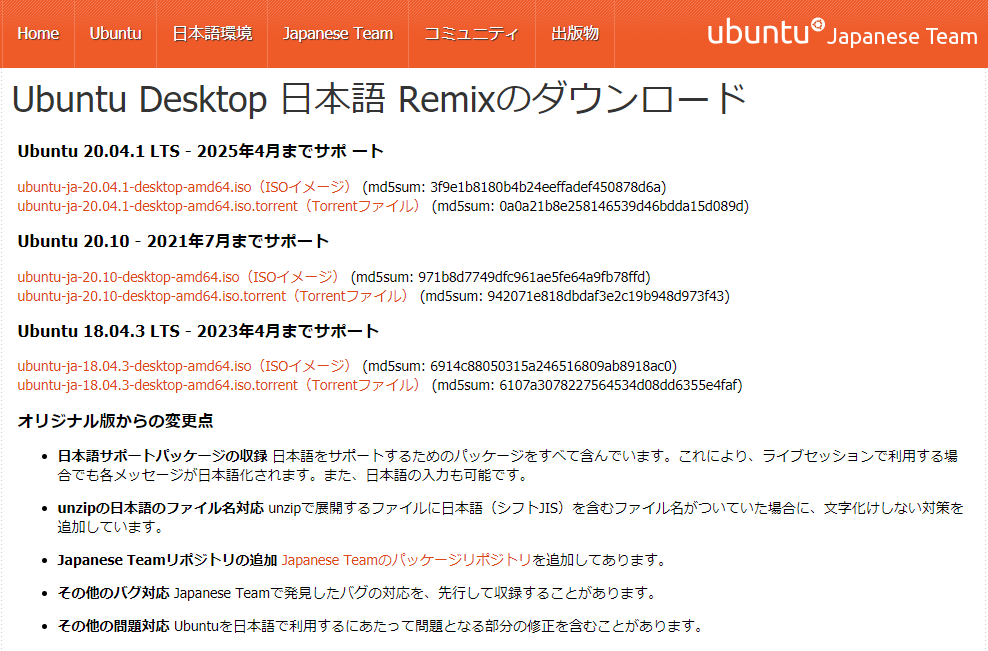Download the 20.04.1 Torrent file link
988x651 pixels.
219,206
